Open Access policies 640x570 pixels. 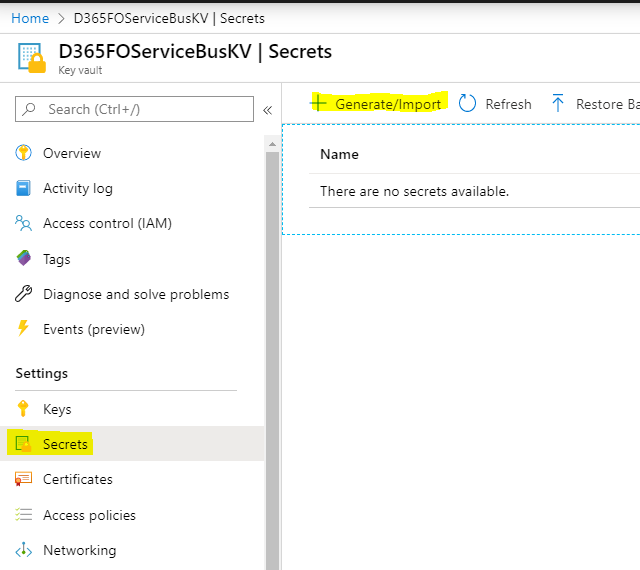coord(89,515)
